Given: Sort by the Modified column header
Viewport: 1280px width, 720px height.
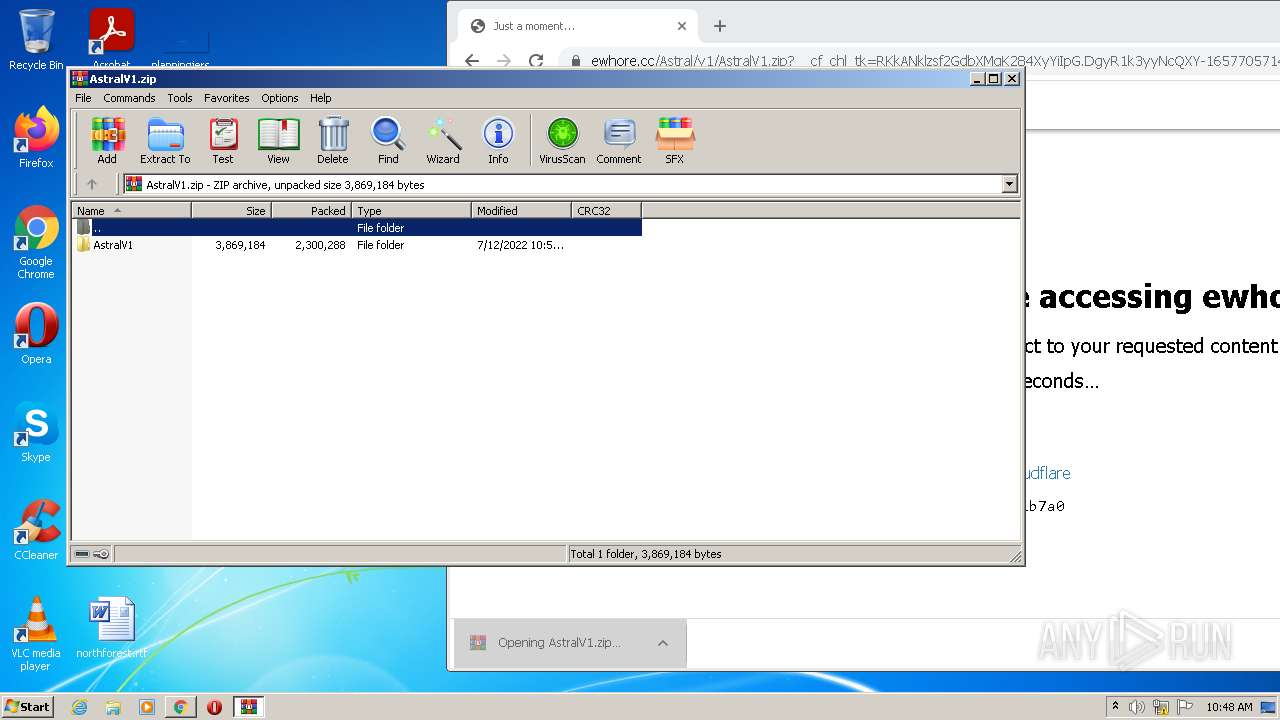Looking at the screenshot, I should pos(521,210).
